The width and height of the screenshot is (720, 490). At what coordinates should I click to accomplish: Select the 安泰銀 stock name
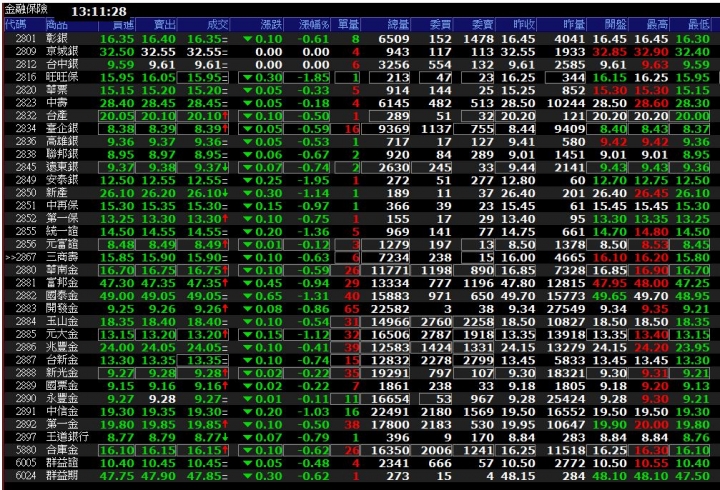click(62, 180)
